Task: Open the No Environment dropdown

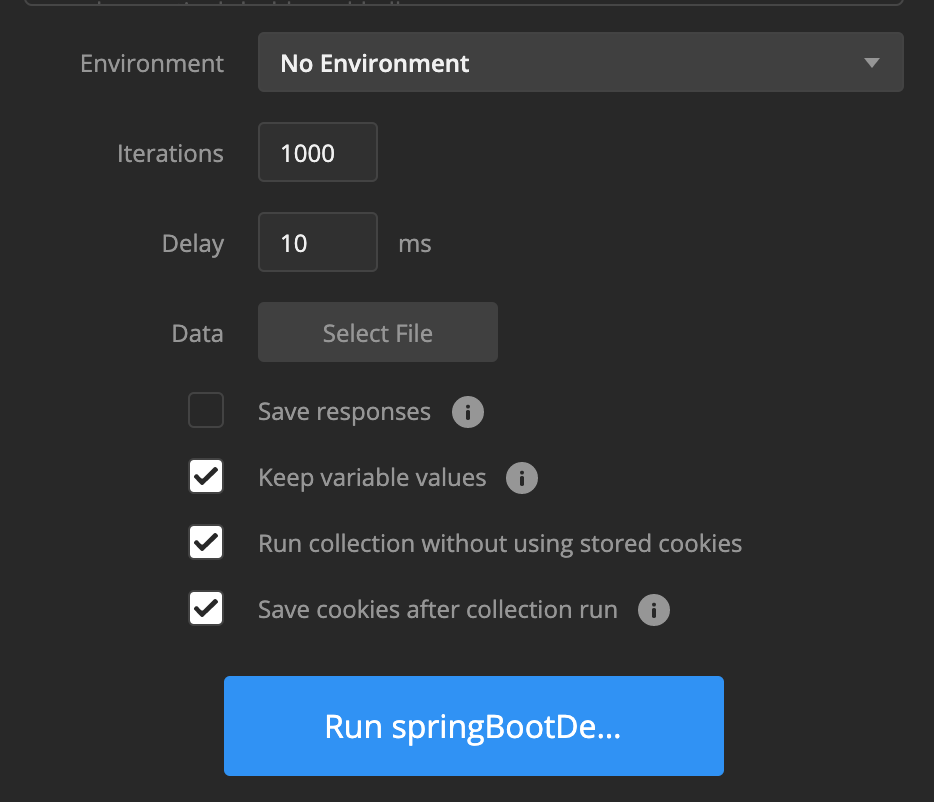Action: point(580,63)
